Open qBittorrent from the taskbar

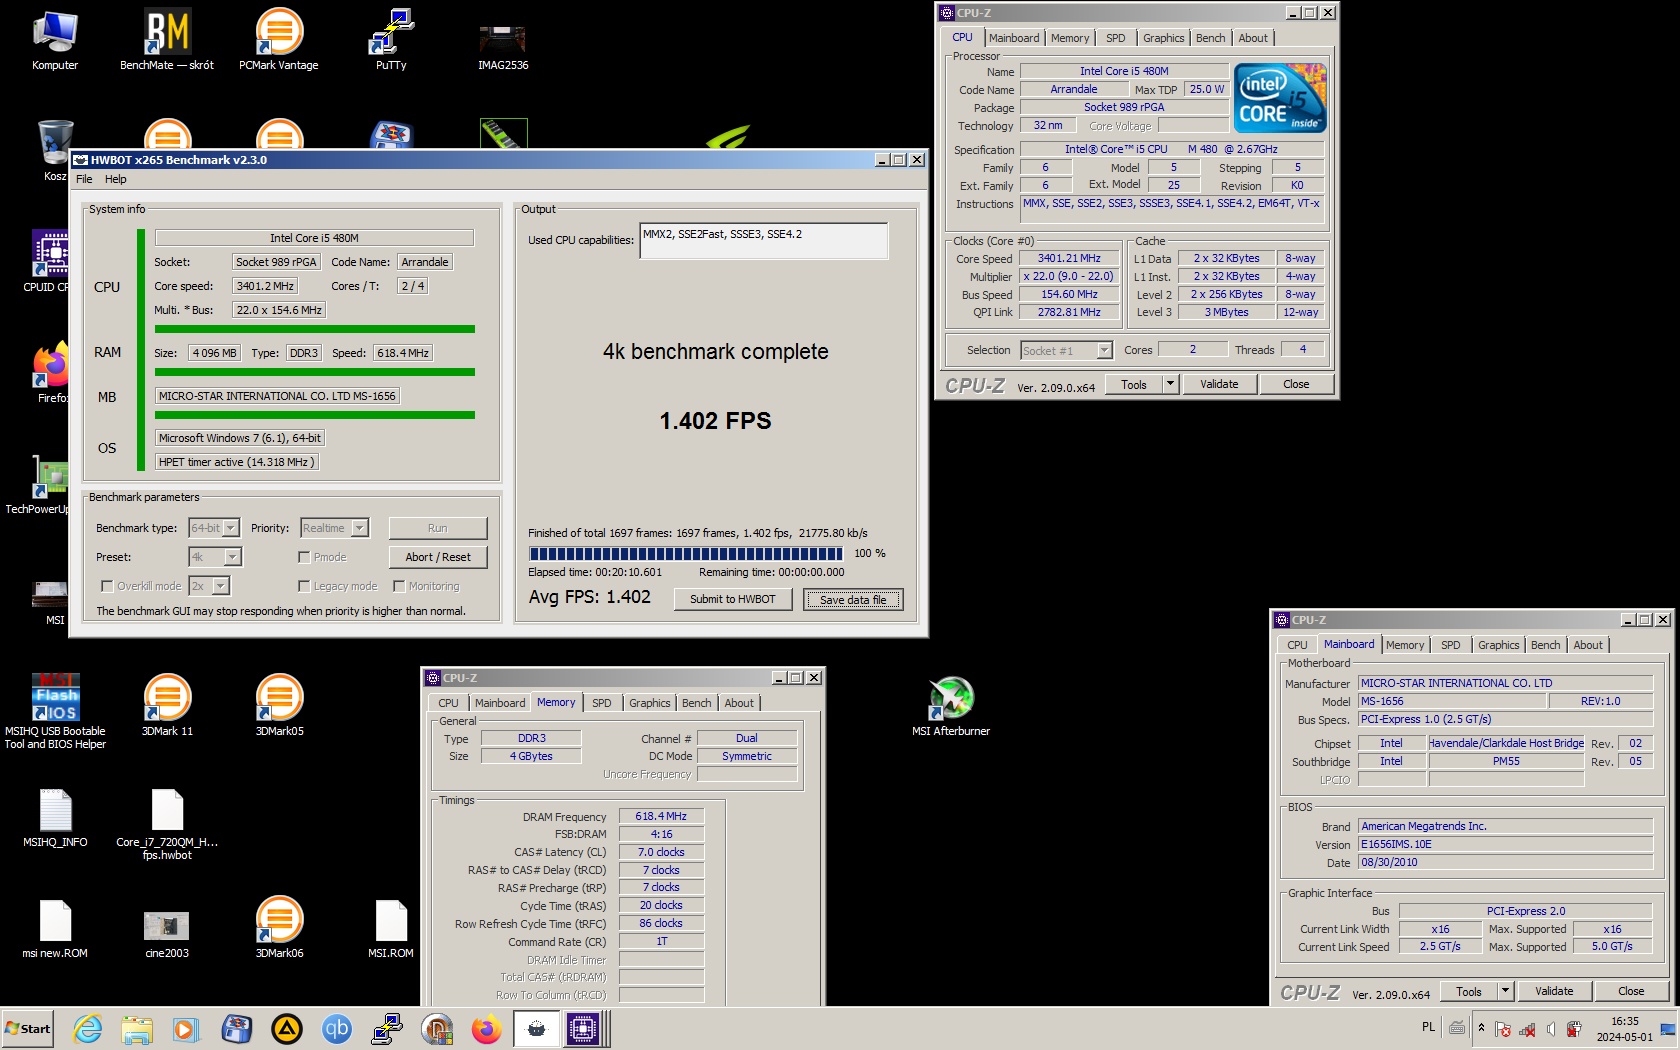pos(337,1029)
